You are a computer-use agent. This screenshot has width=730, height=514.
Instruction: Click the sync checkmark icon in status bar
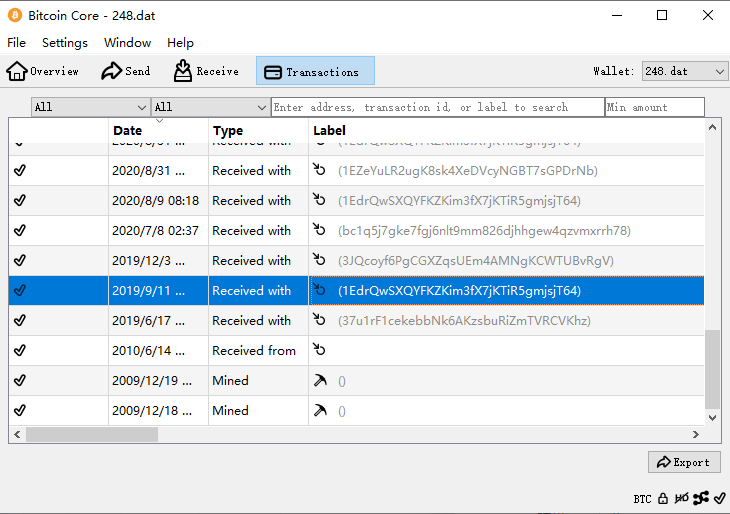click(720, 498)
